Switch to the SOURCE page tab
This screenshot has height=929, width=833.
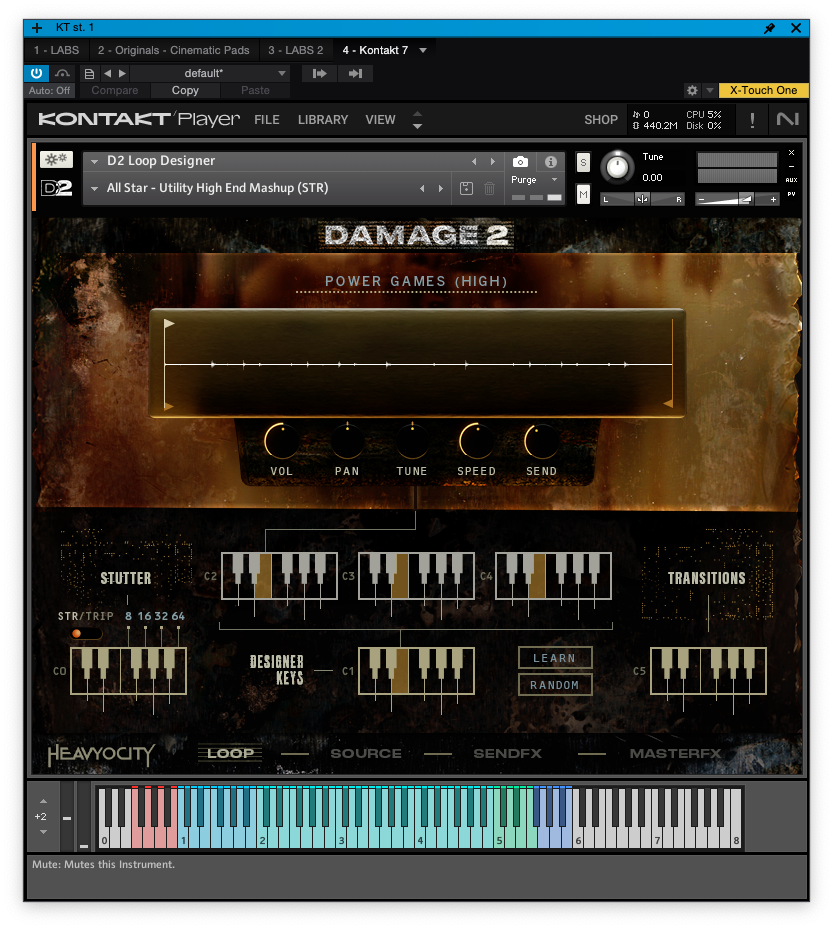point(366,754)
